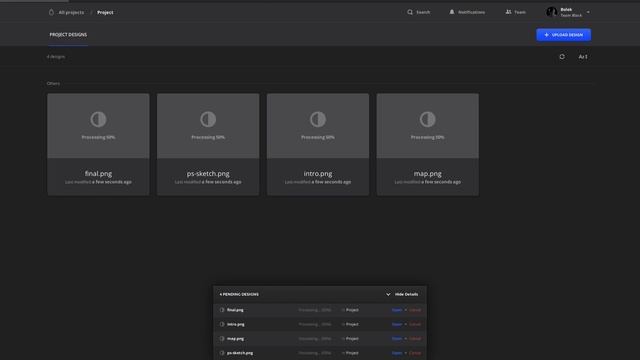This screenshot has width=640, height=360.
Task: Click status icon in final.png pending row
Action: [x=222, y=310]
